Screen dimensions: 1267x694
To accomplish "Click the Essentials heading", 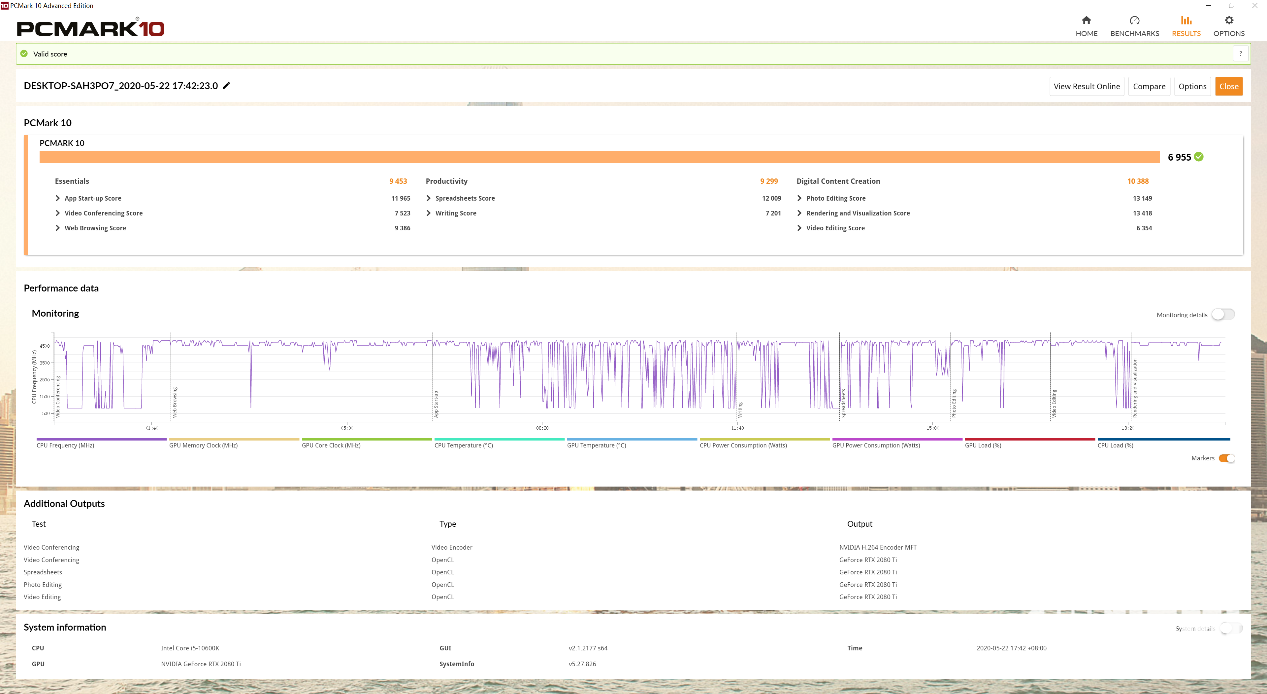I will coord(72,182).
